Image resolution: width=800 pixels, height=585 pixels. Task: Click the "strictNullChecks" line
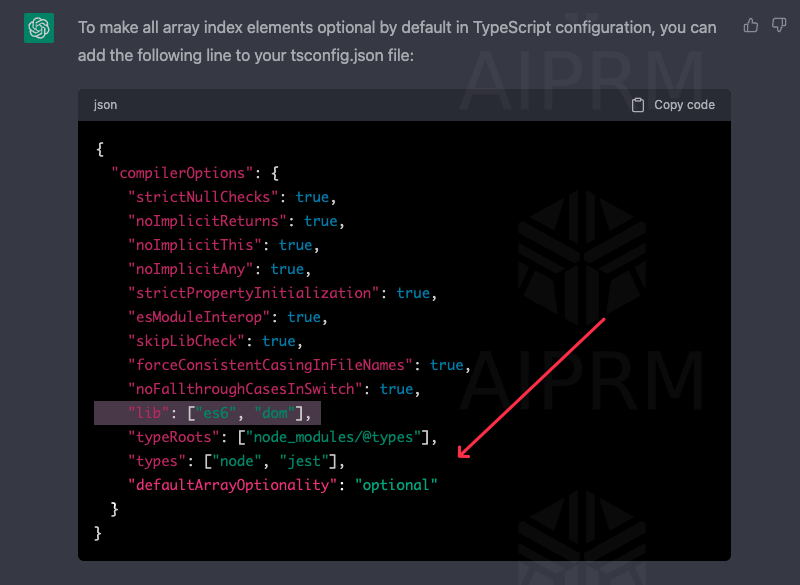(232, 197)
